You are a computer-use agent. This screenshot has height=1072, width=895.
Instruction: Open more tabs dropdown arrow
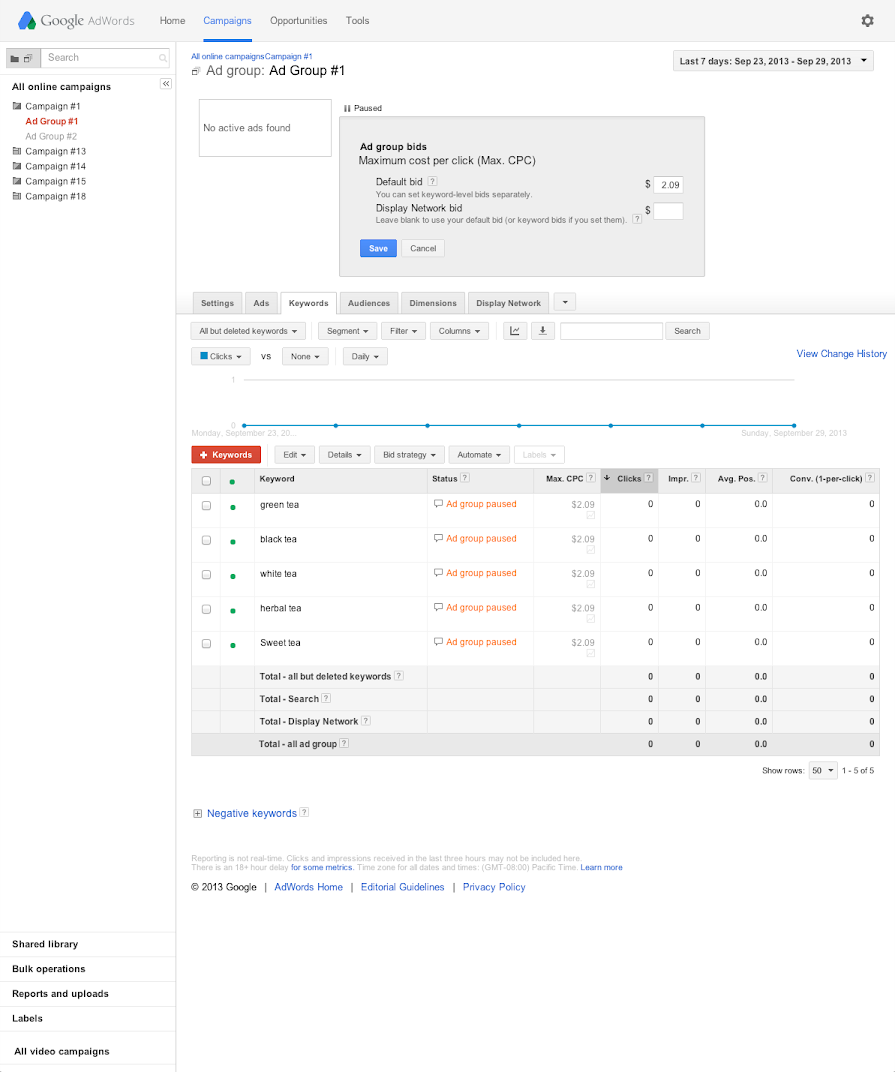[x=565, y=302]
